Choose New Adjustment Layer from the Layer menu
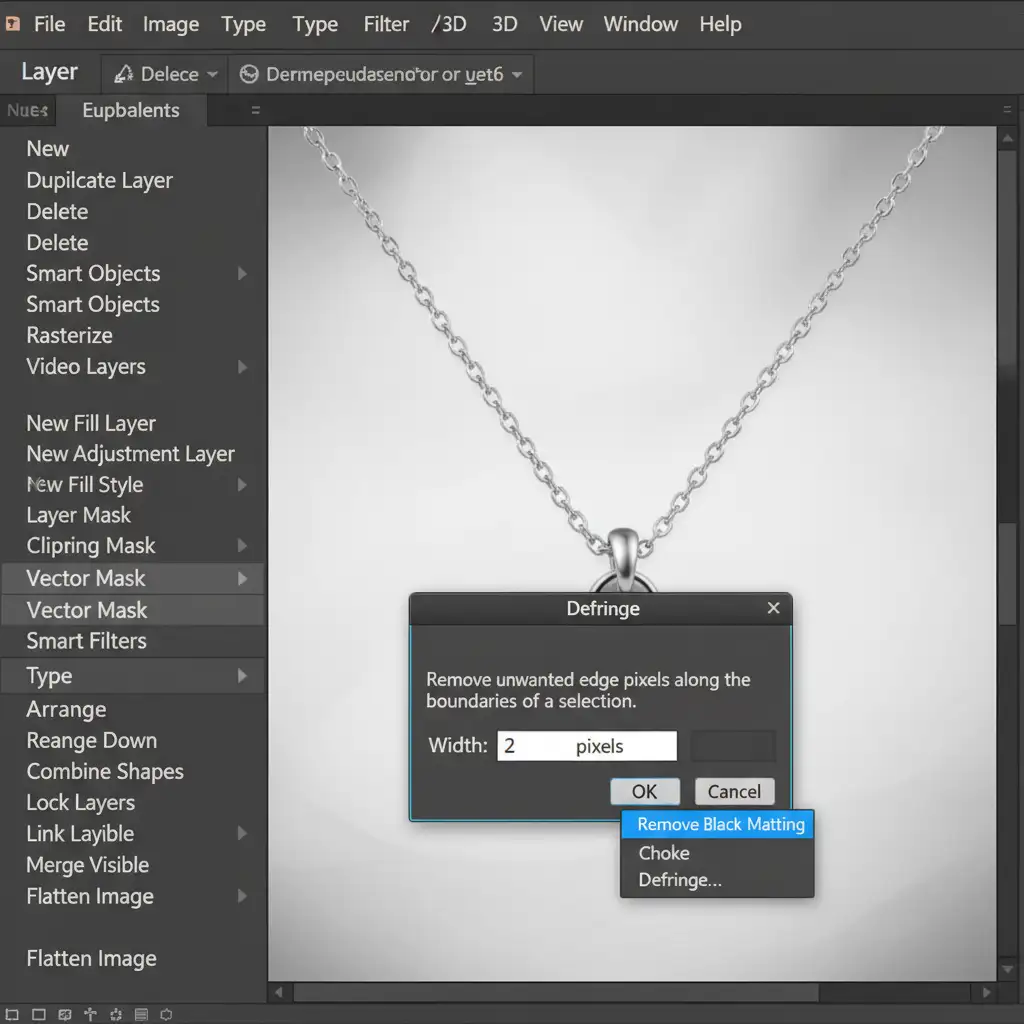1024x1024 pixels. pyautogui.click(x=130, y=454)
